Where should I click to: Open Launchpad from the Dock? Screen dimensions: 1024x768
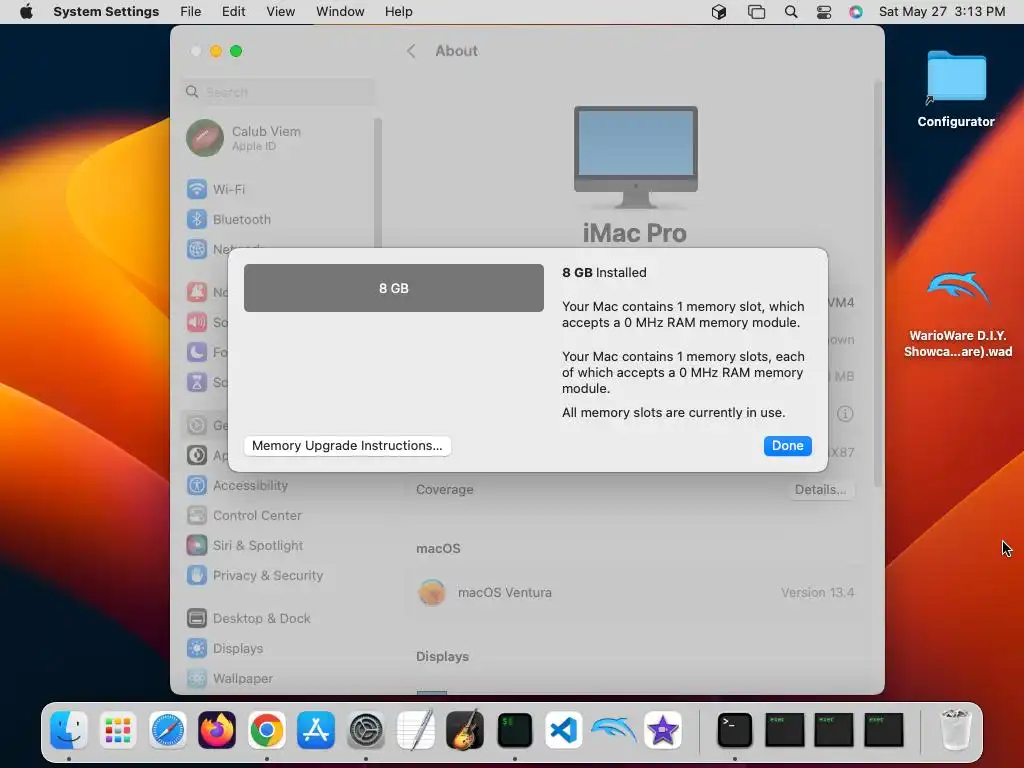[x=118, y=730]
